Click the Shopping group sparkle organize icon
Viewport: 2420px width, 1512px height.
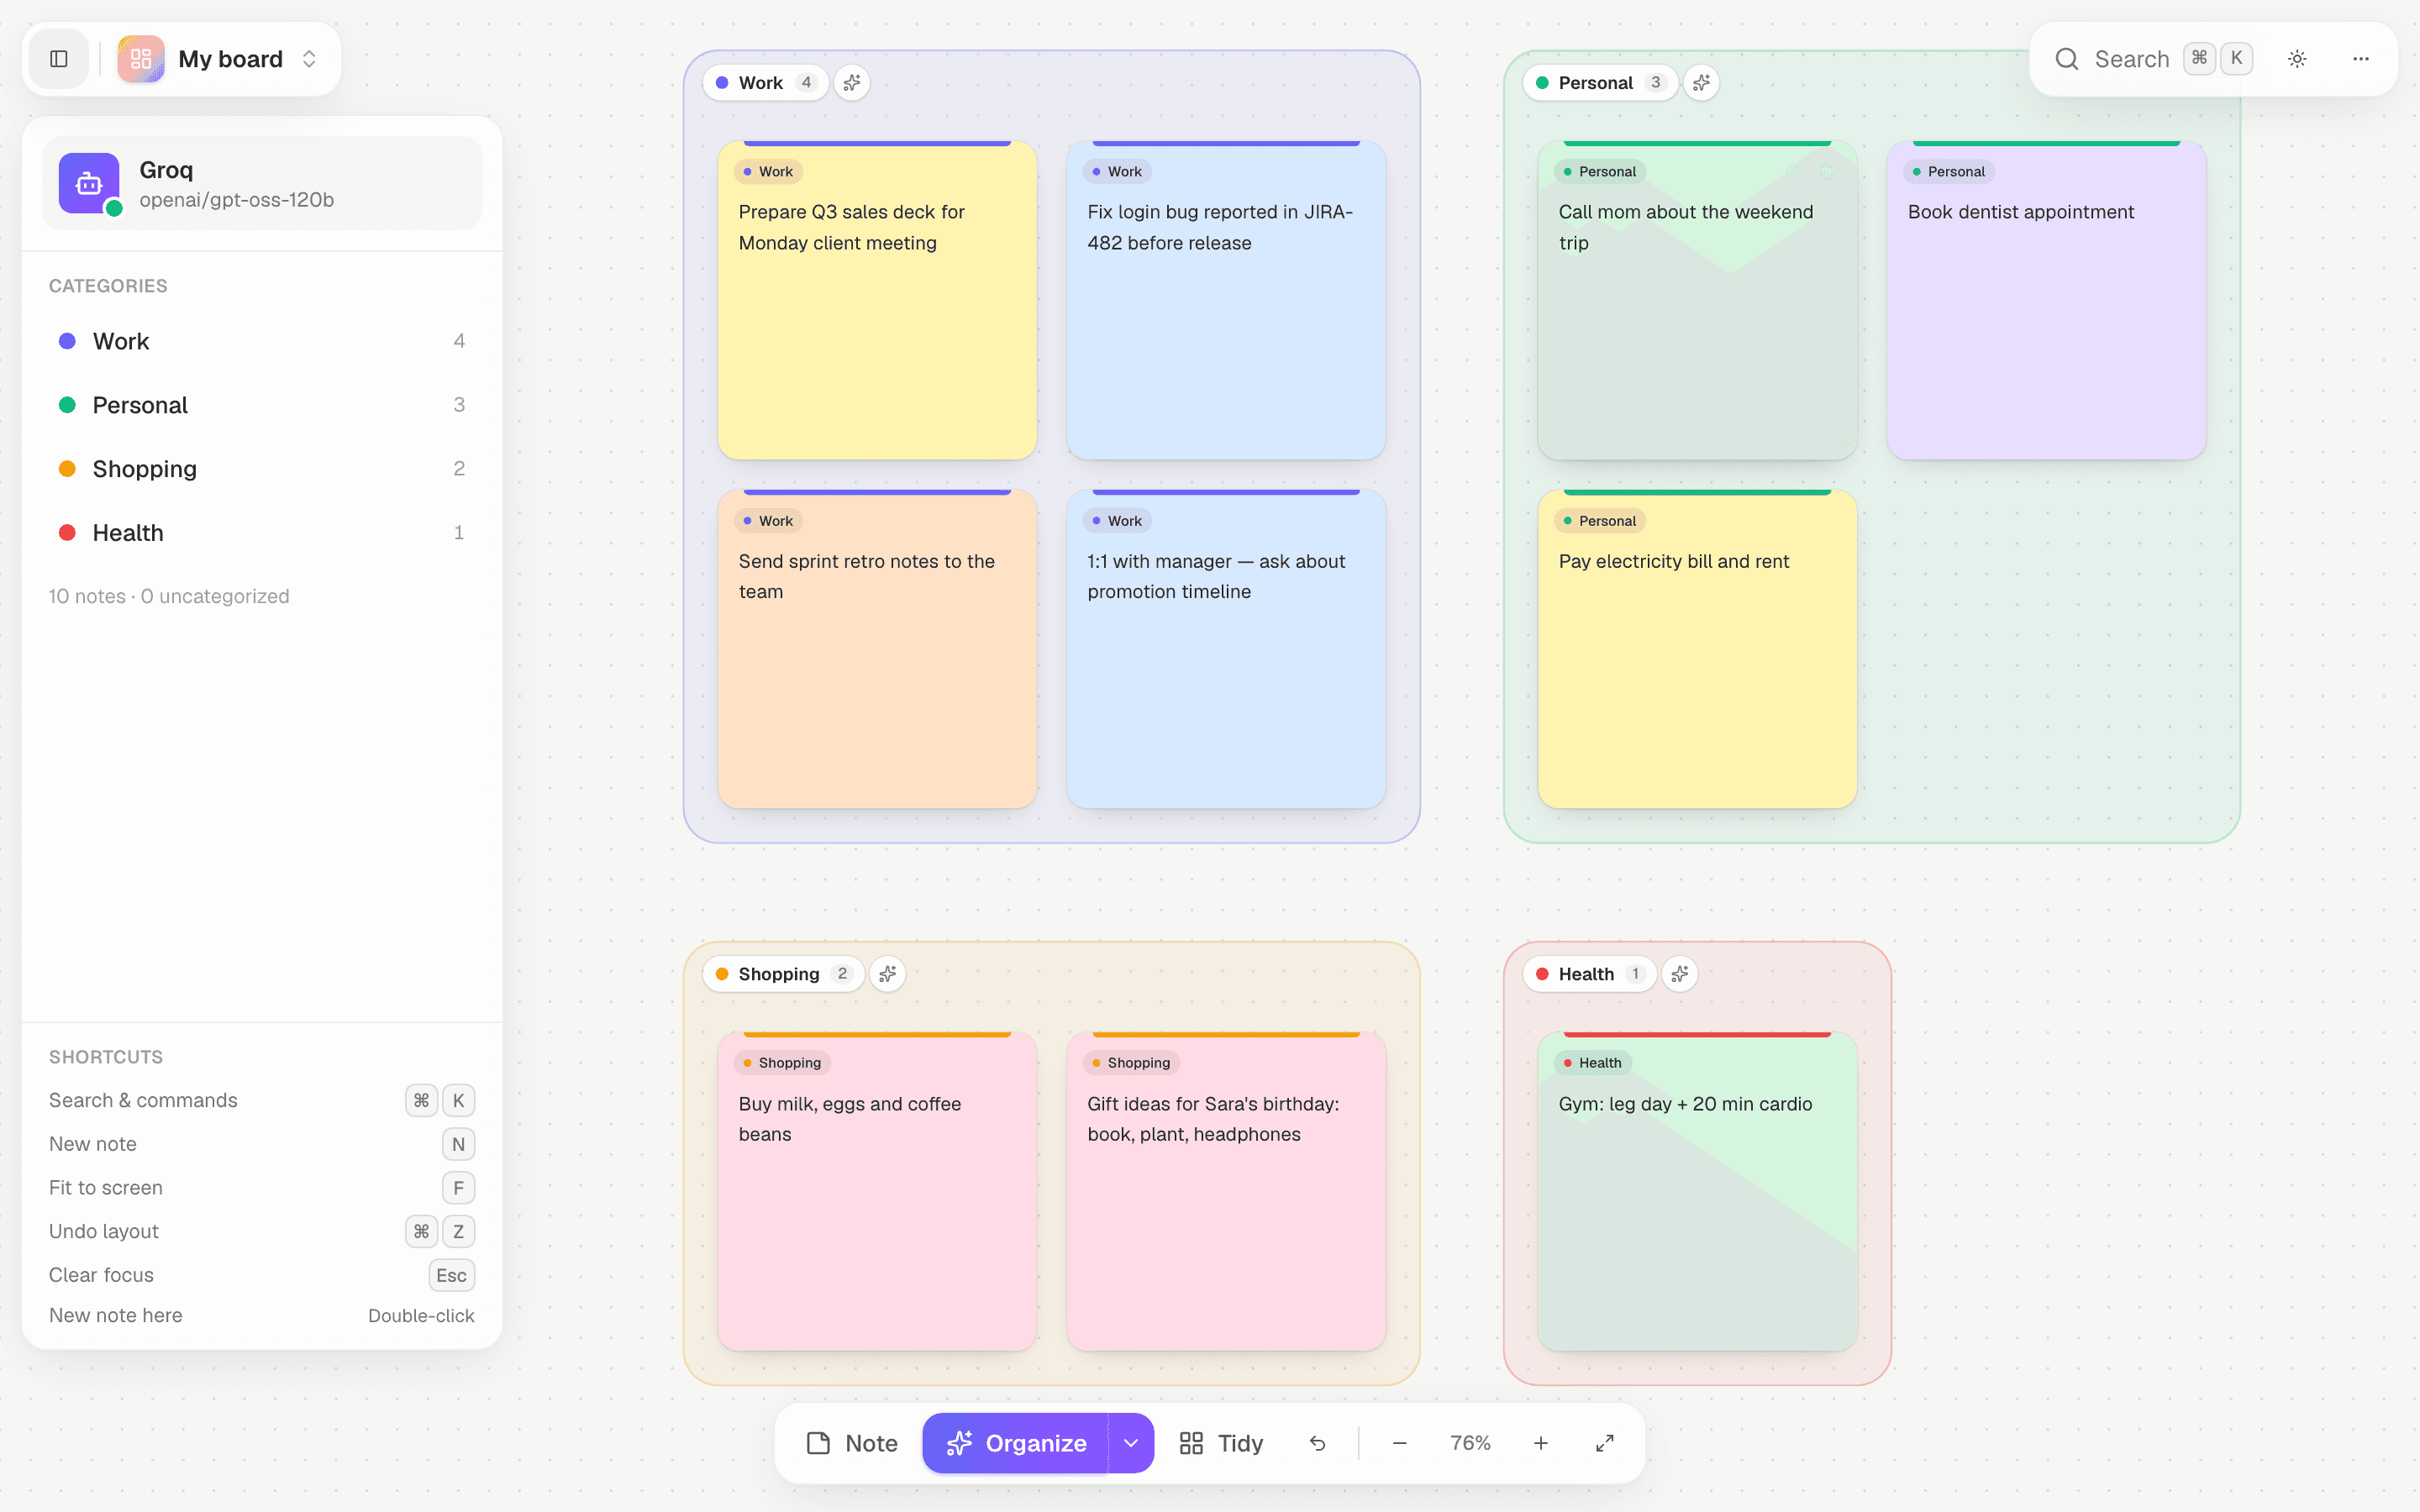tap(887, 974)
